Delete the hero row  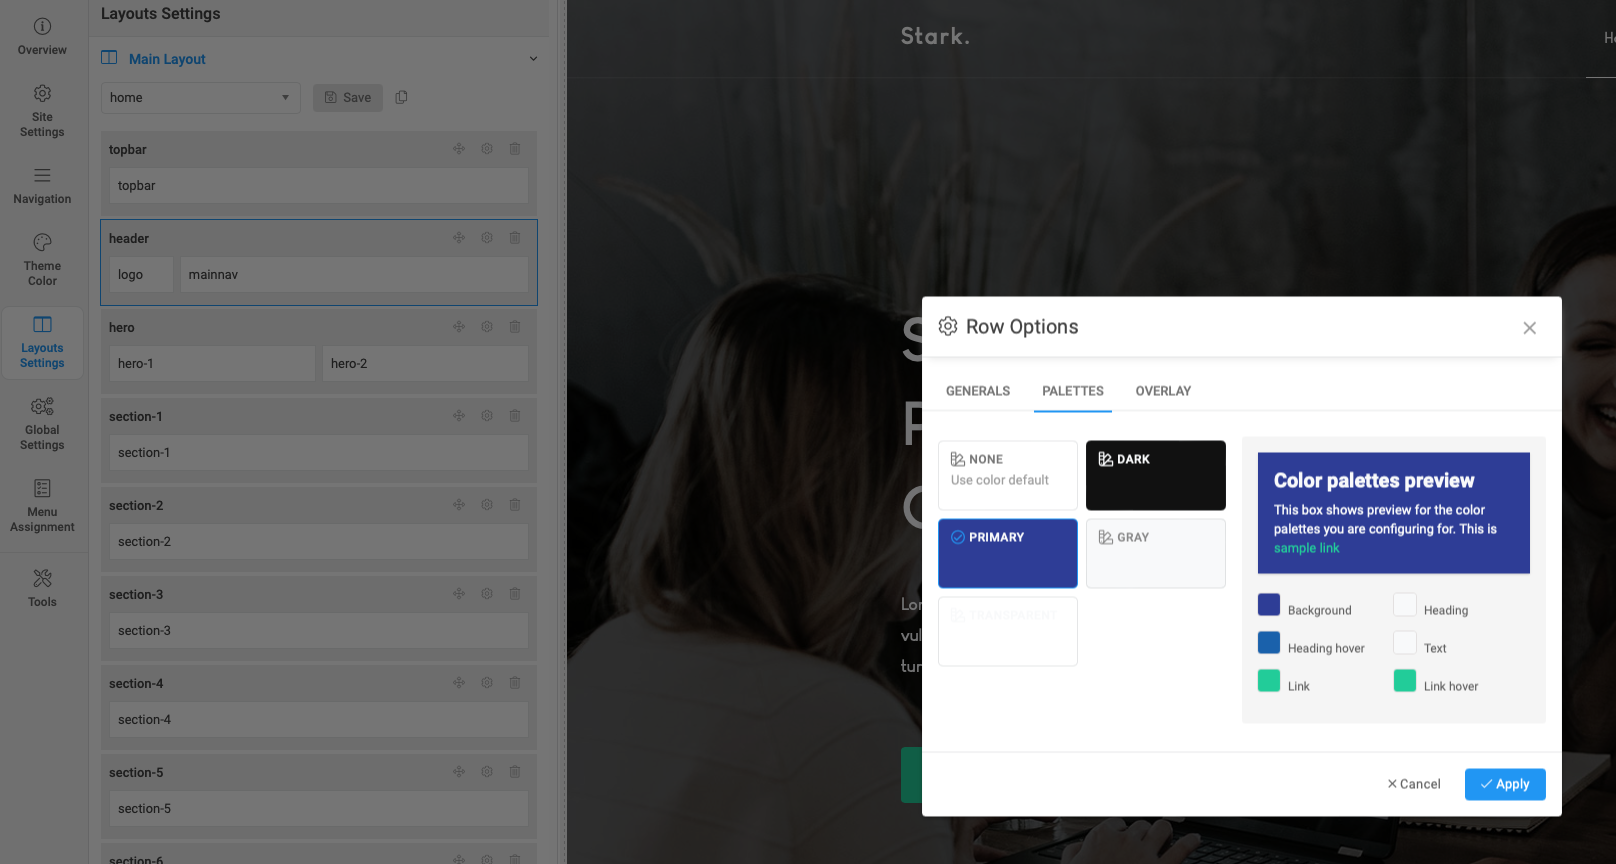[515, 327]
